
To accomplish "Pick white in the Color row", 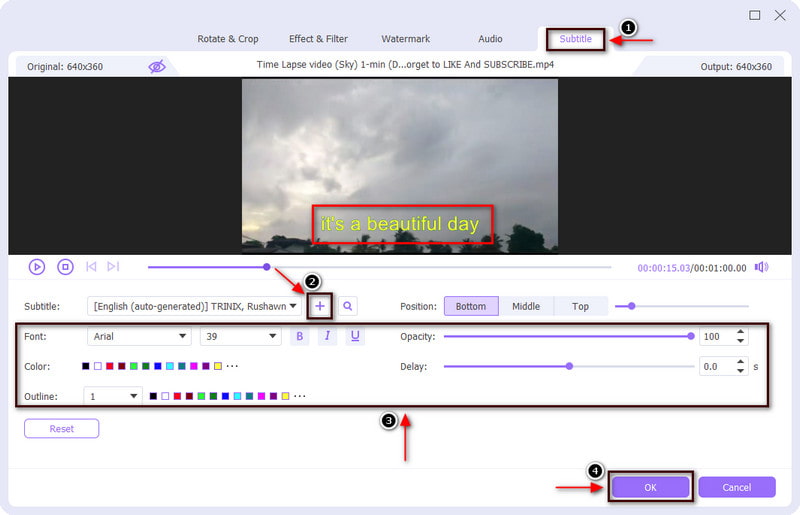I will 97,366.
